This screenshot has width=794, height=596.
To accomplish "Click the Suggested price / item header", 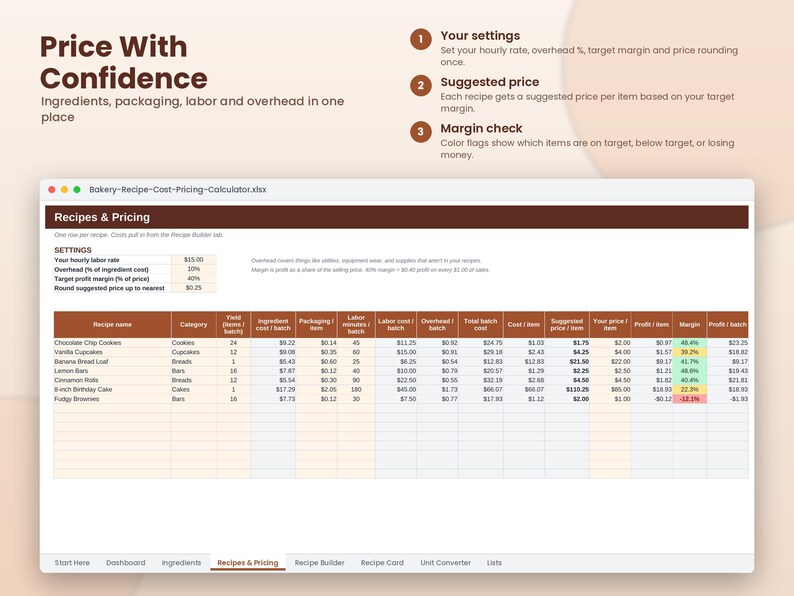I will click(567, 325).
